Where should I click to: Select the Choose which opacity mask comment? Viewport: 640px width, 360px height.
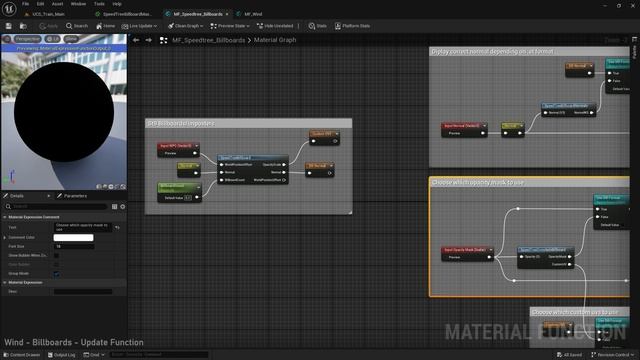[529, 182]
